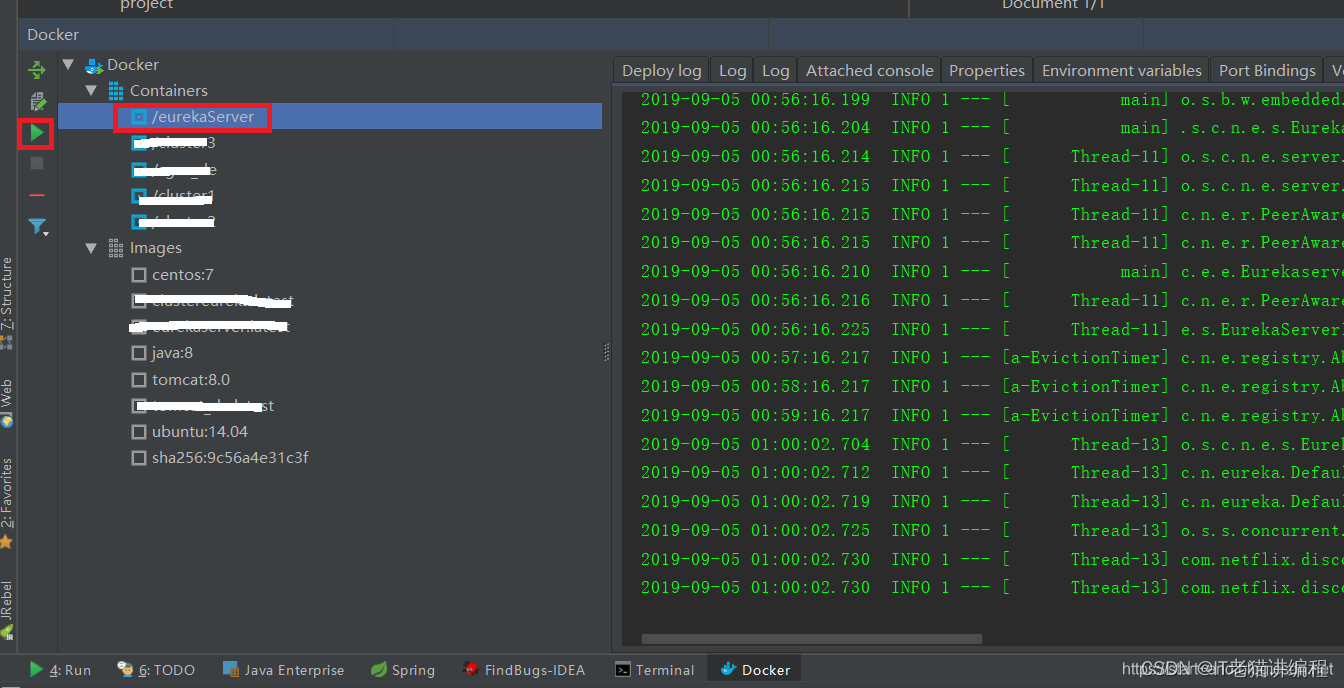
Task: Select the /eurekaServer container name
Action: click(203, 117)
